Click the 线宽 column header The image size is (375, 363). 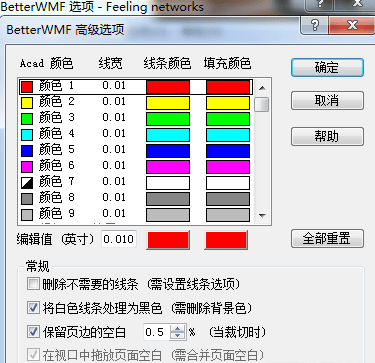coord(110,63)
